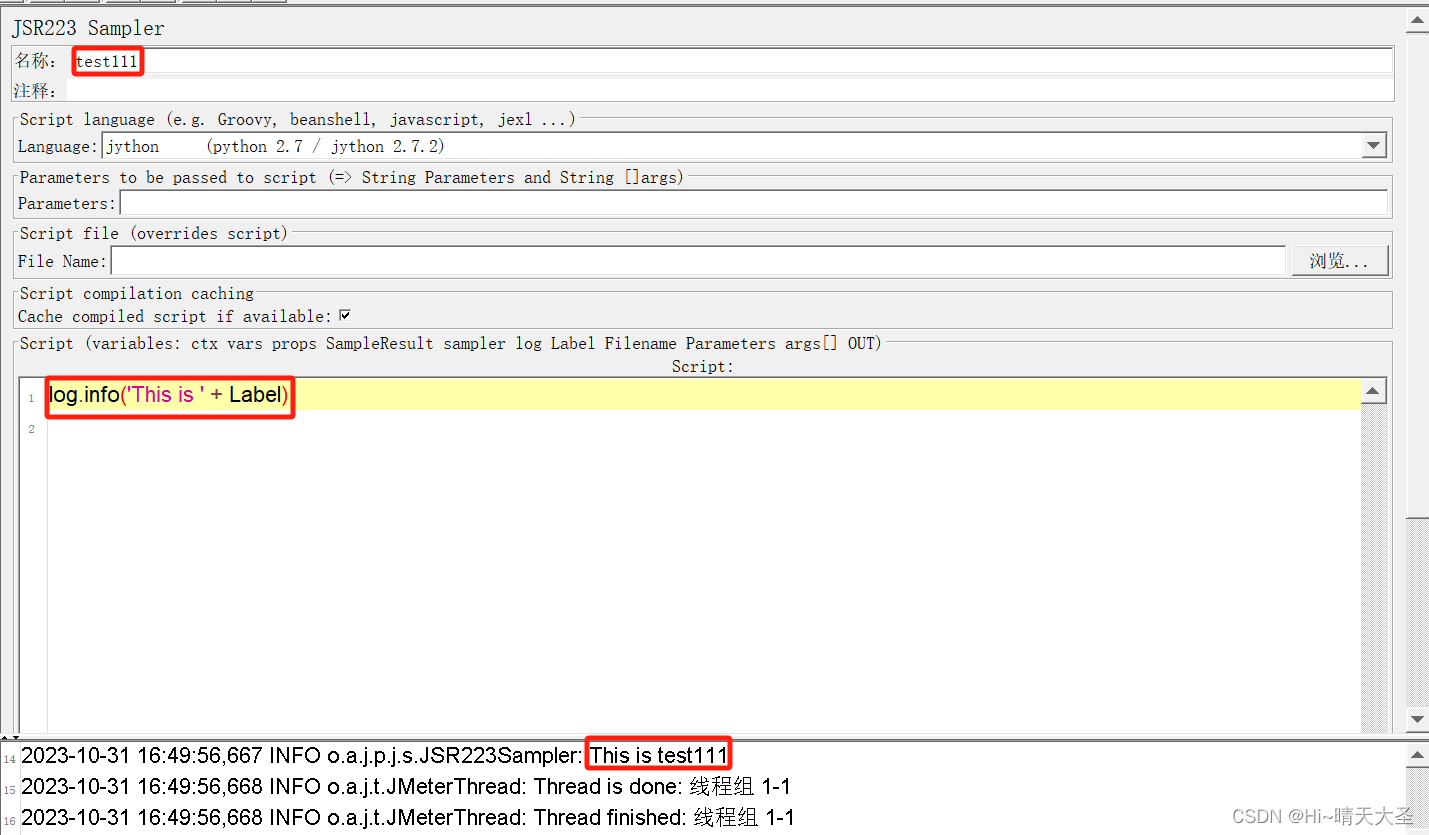Click the Parameters to be passed to script label

point(352,177)
